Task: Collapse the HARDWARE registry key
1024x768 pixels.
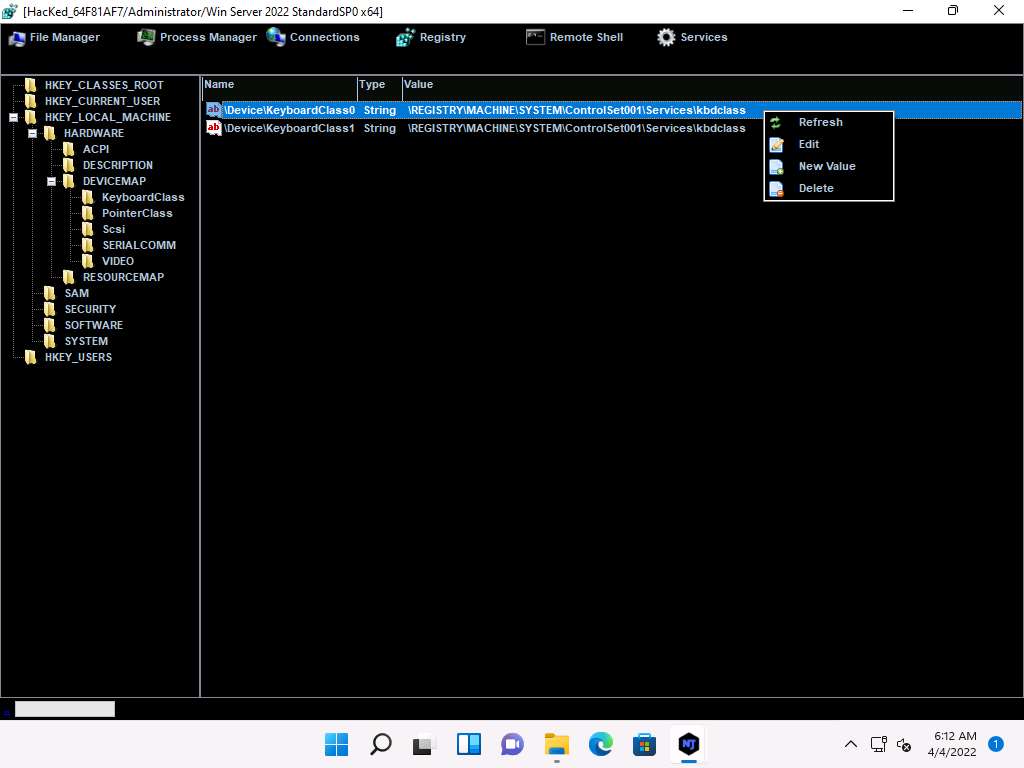Action: 33,133
